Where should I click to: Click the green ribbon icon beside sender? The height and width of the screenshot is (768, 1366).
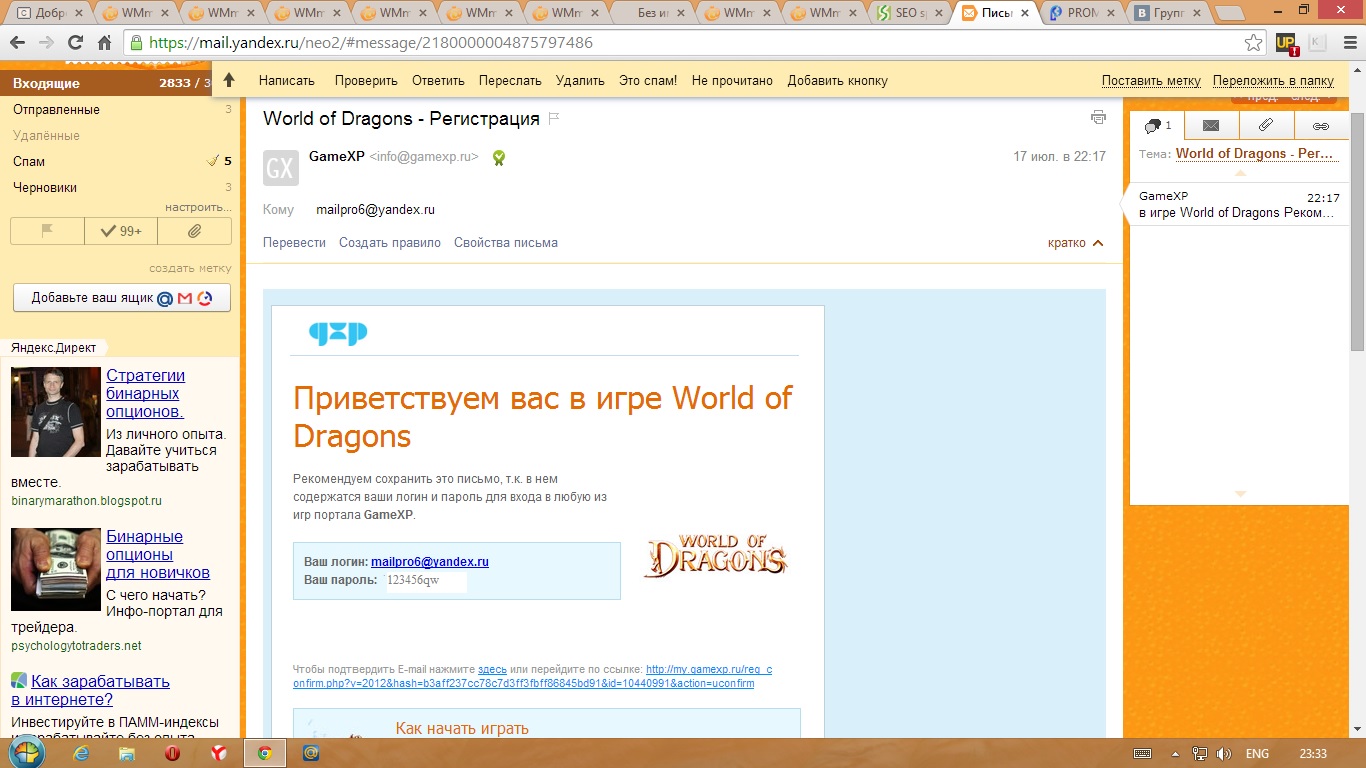[x=498, y=157]
